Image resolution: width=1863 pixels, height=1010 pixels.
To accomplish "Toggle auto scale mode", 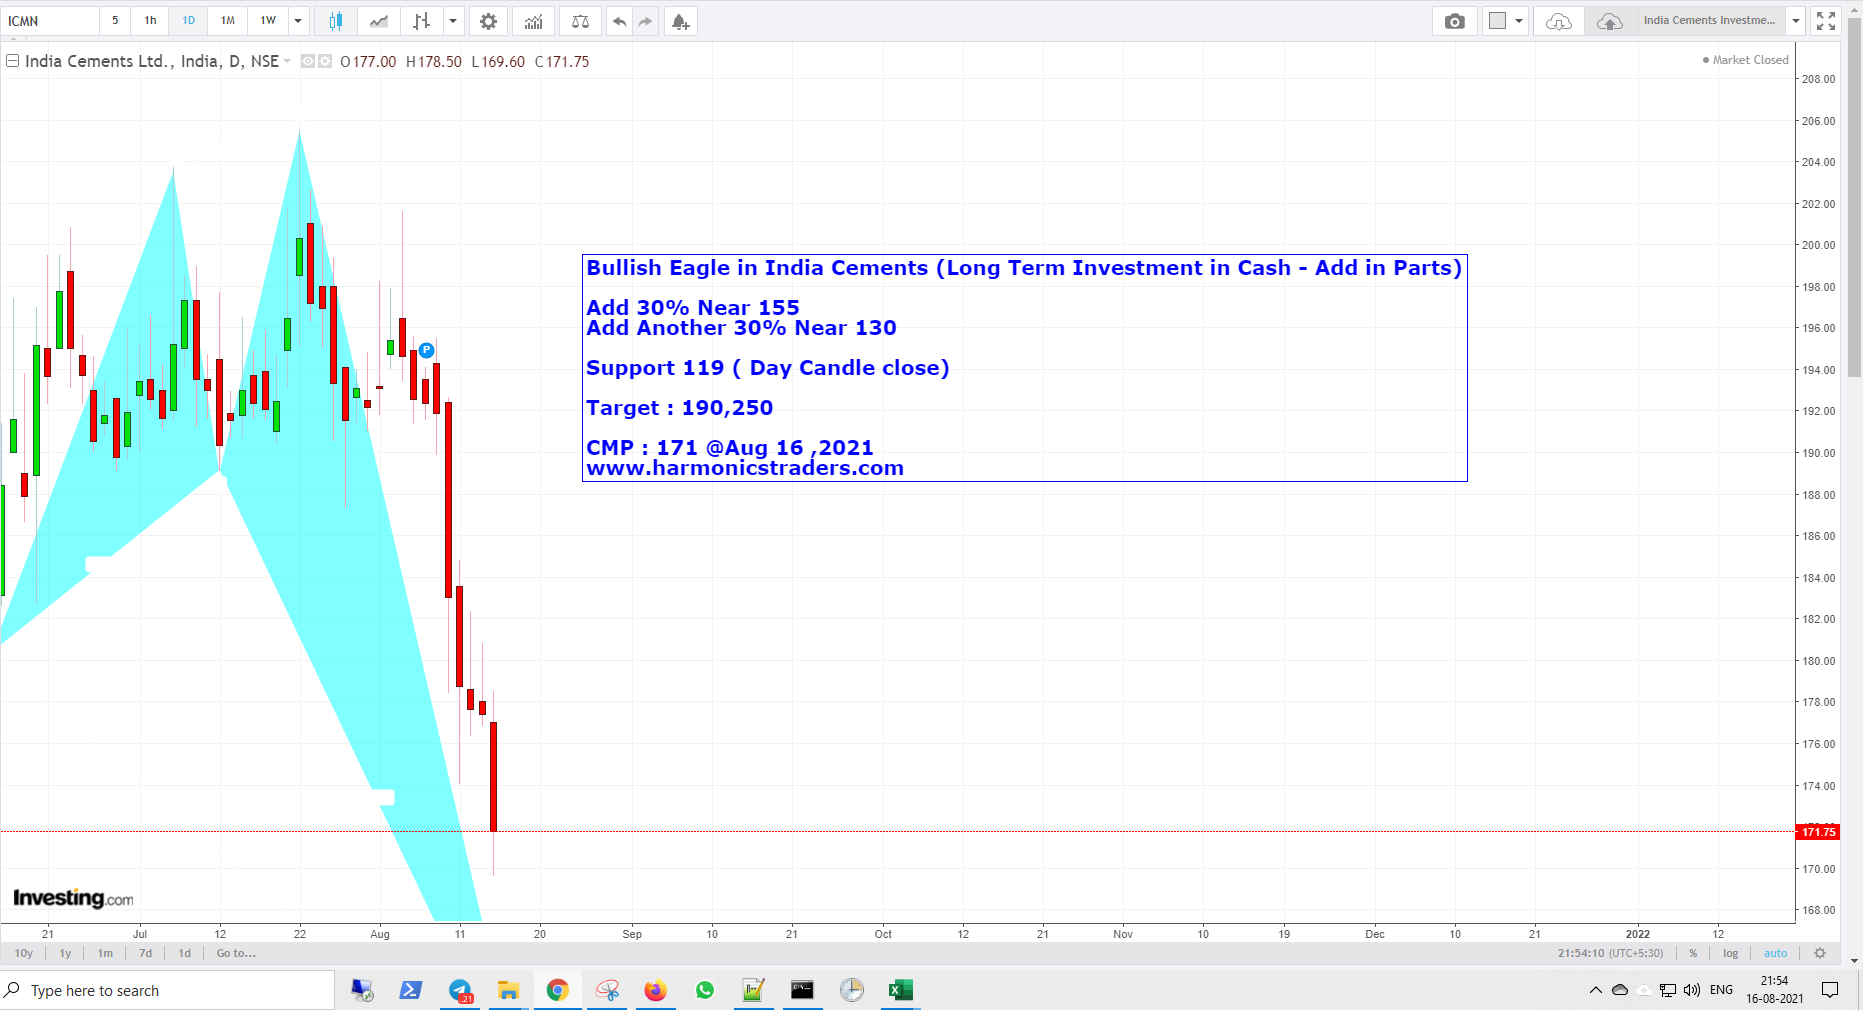I will click(x=1775, y=953).
